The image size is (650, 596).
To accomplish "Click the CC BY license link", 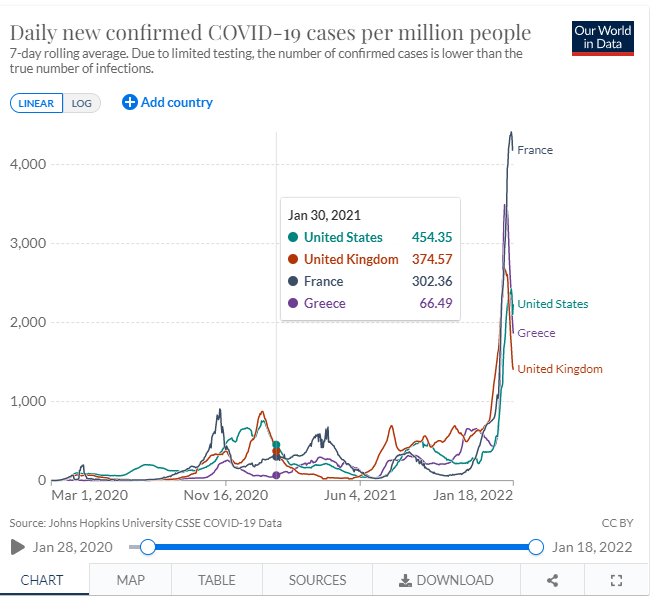I will point(617,523).
